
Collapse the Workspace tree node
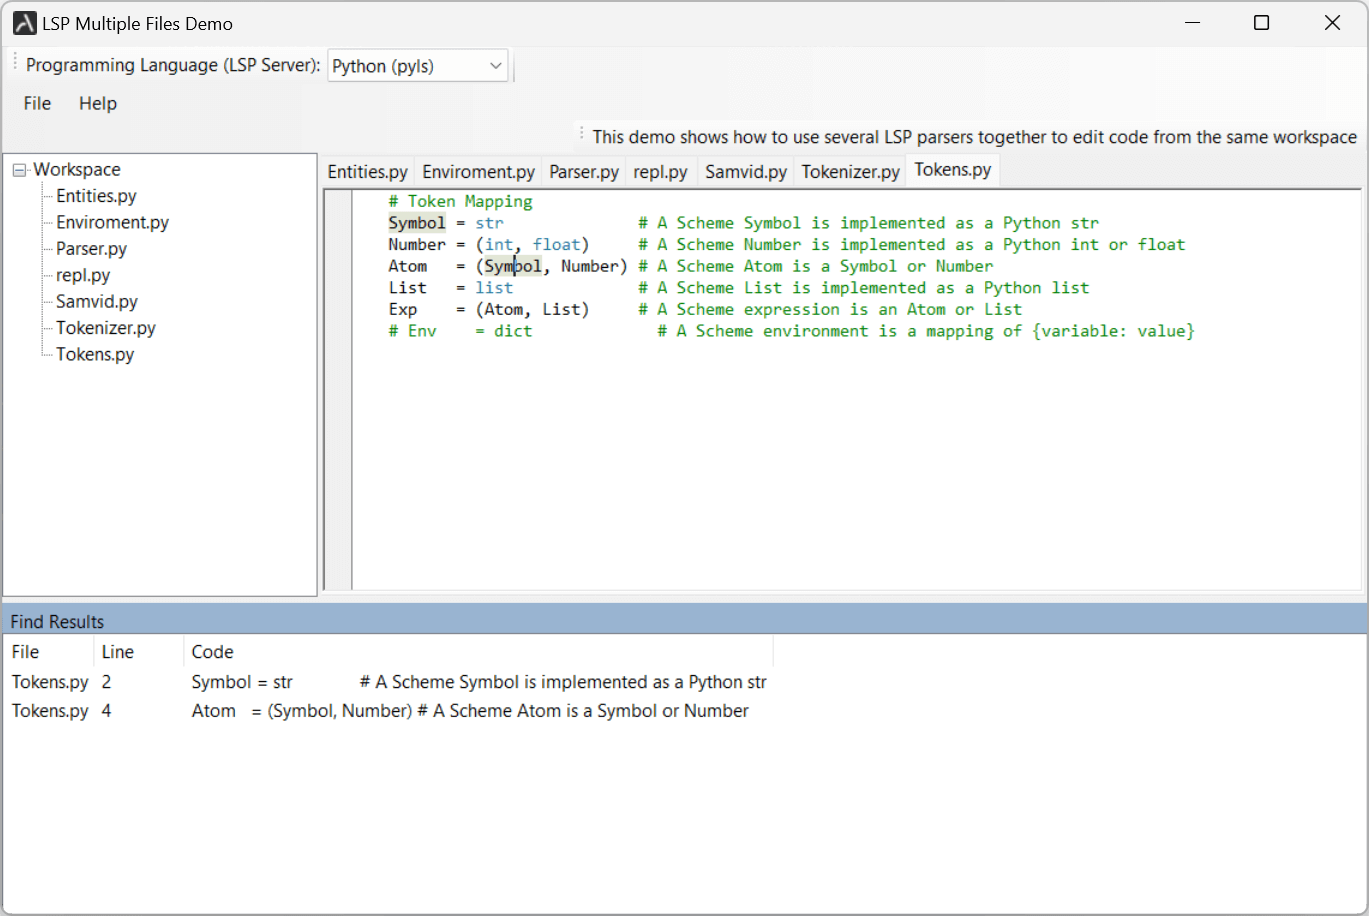pyautogui.click(x=20, y=170)
